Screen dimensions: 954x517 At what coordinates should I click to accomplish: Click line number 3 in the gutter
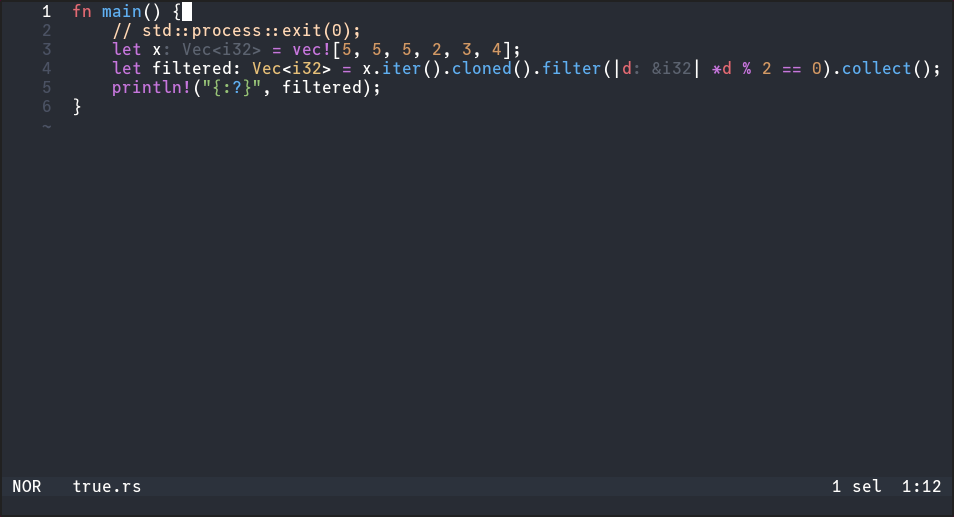[x=46, y=50]
